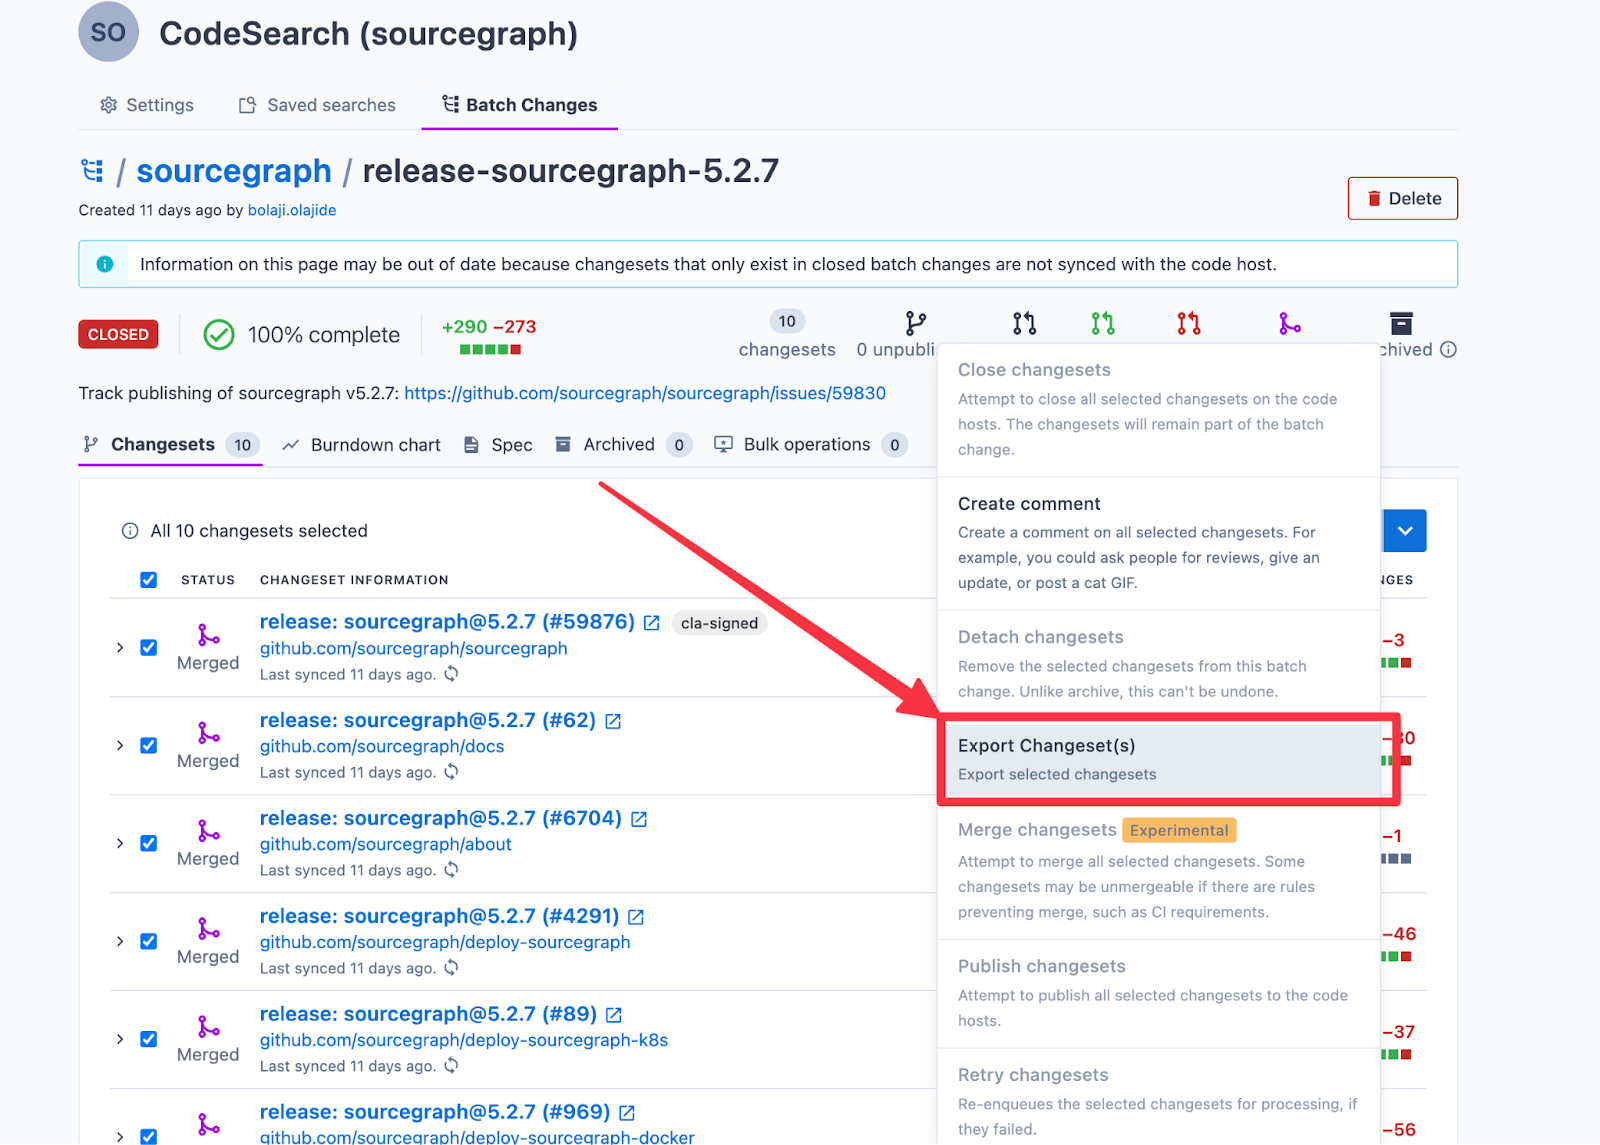Switch to the Burndown chart tab
The image size is (1600, 1145).
[x=361, y=445]
